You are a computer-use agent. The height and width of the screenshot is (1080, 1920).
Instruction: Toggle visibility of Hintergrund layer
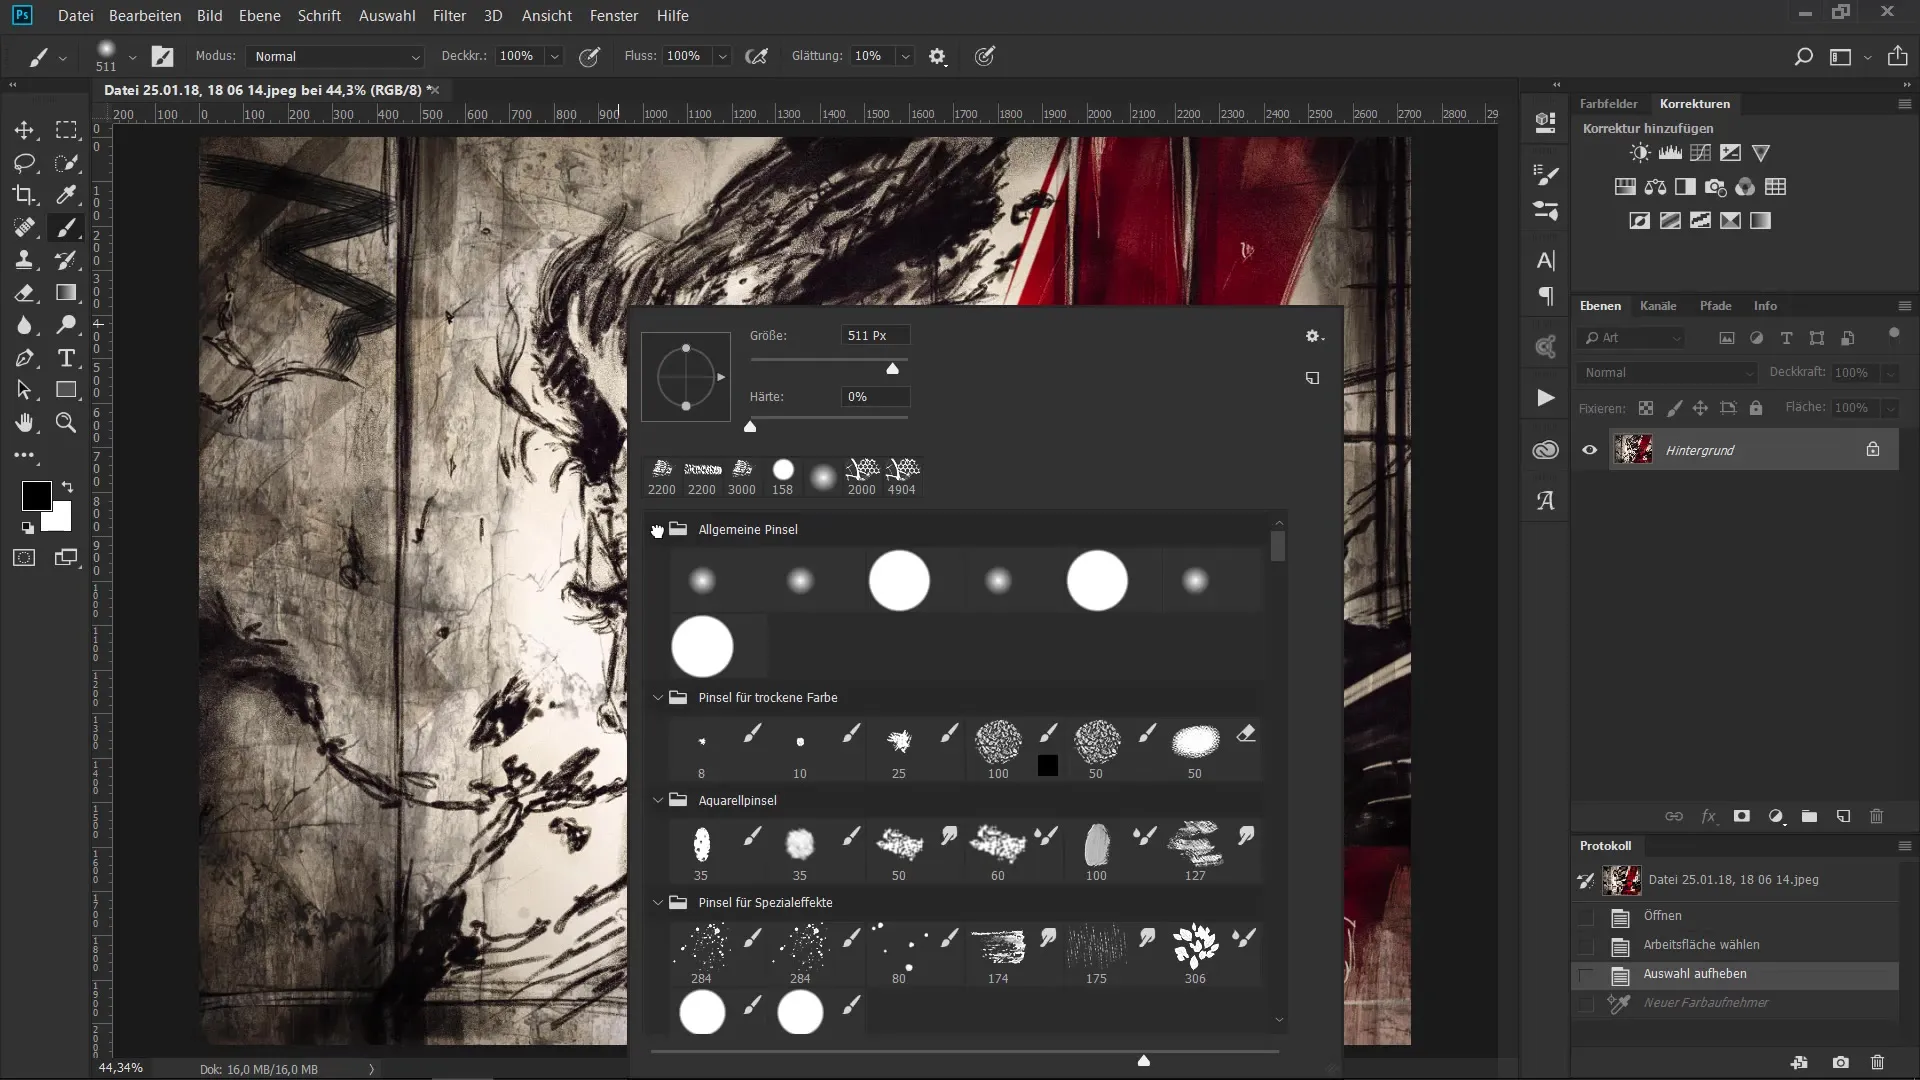(1589, 450)
